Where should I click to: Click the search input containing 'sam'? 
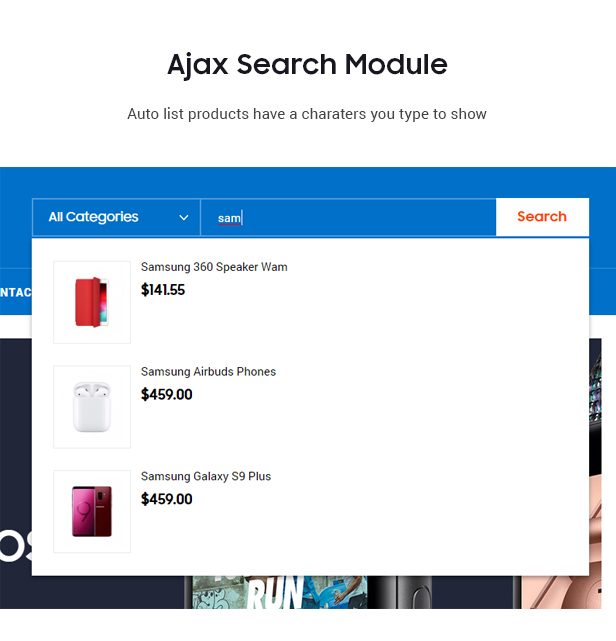tap(348, 217)
